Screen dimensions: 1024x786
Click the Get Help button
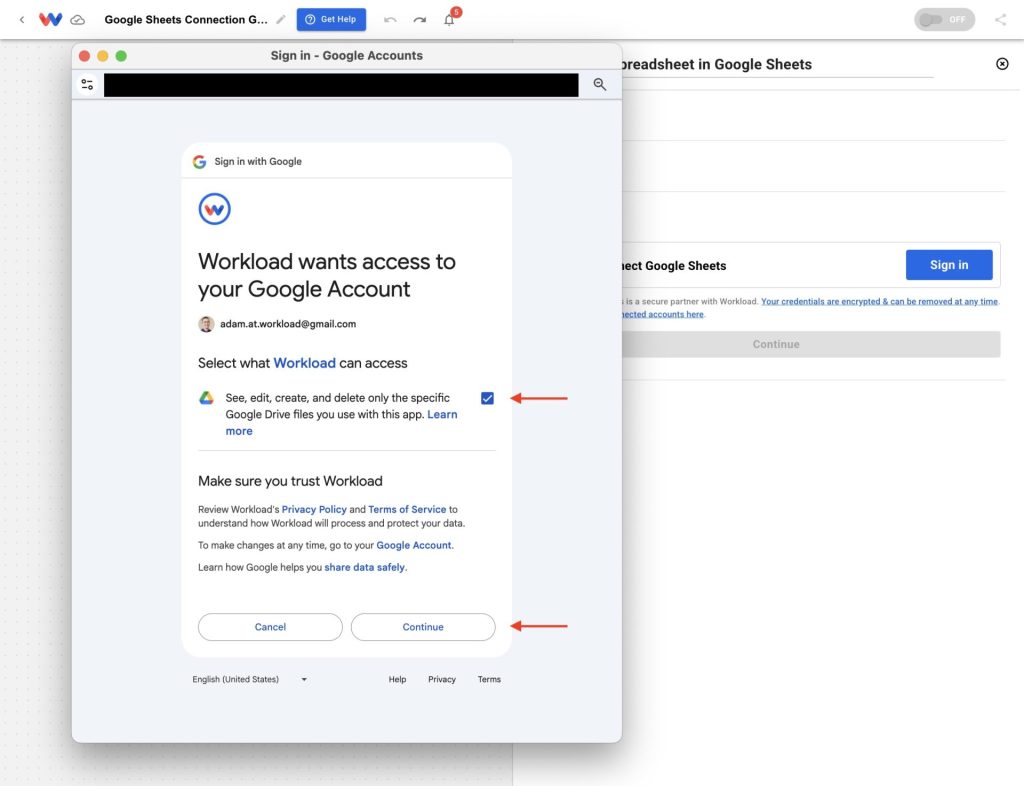tap(331, 20)
